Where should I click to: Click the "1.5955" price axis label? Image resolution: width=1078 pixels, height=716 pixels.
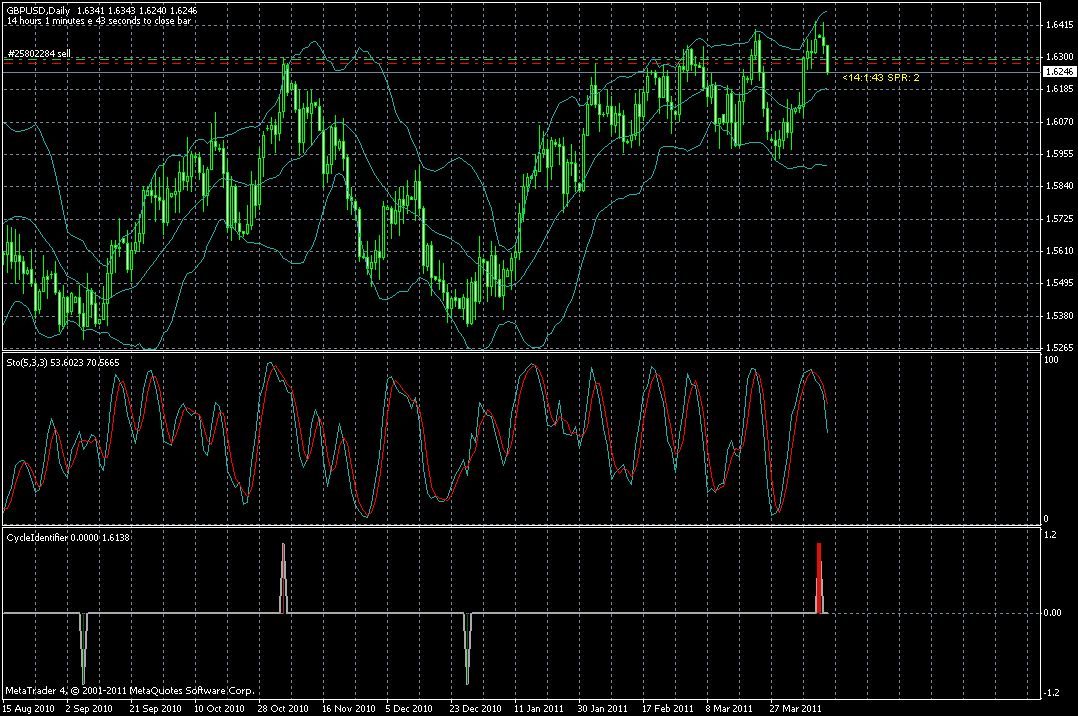tap(1059, 154)
